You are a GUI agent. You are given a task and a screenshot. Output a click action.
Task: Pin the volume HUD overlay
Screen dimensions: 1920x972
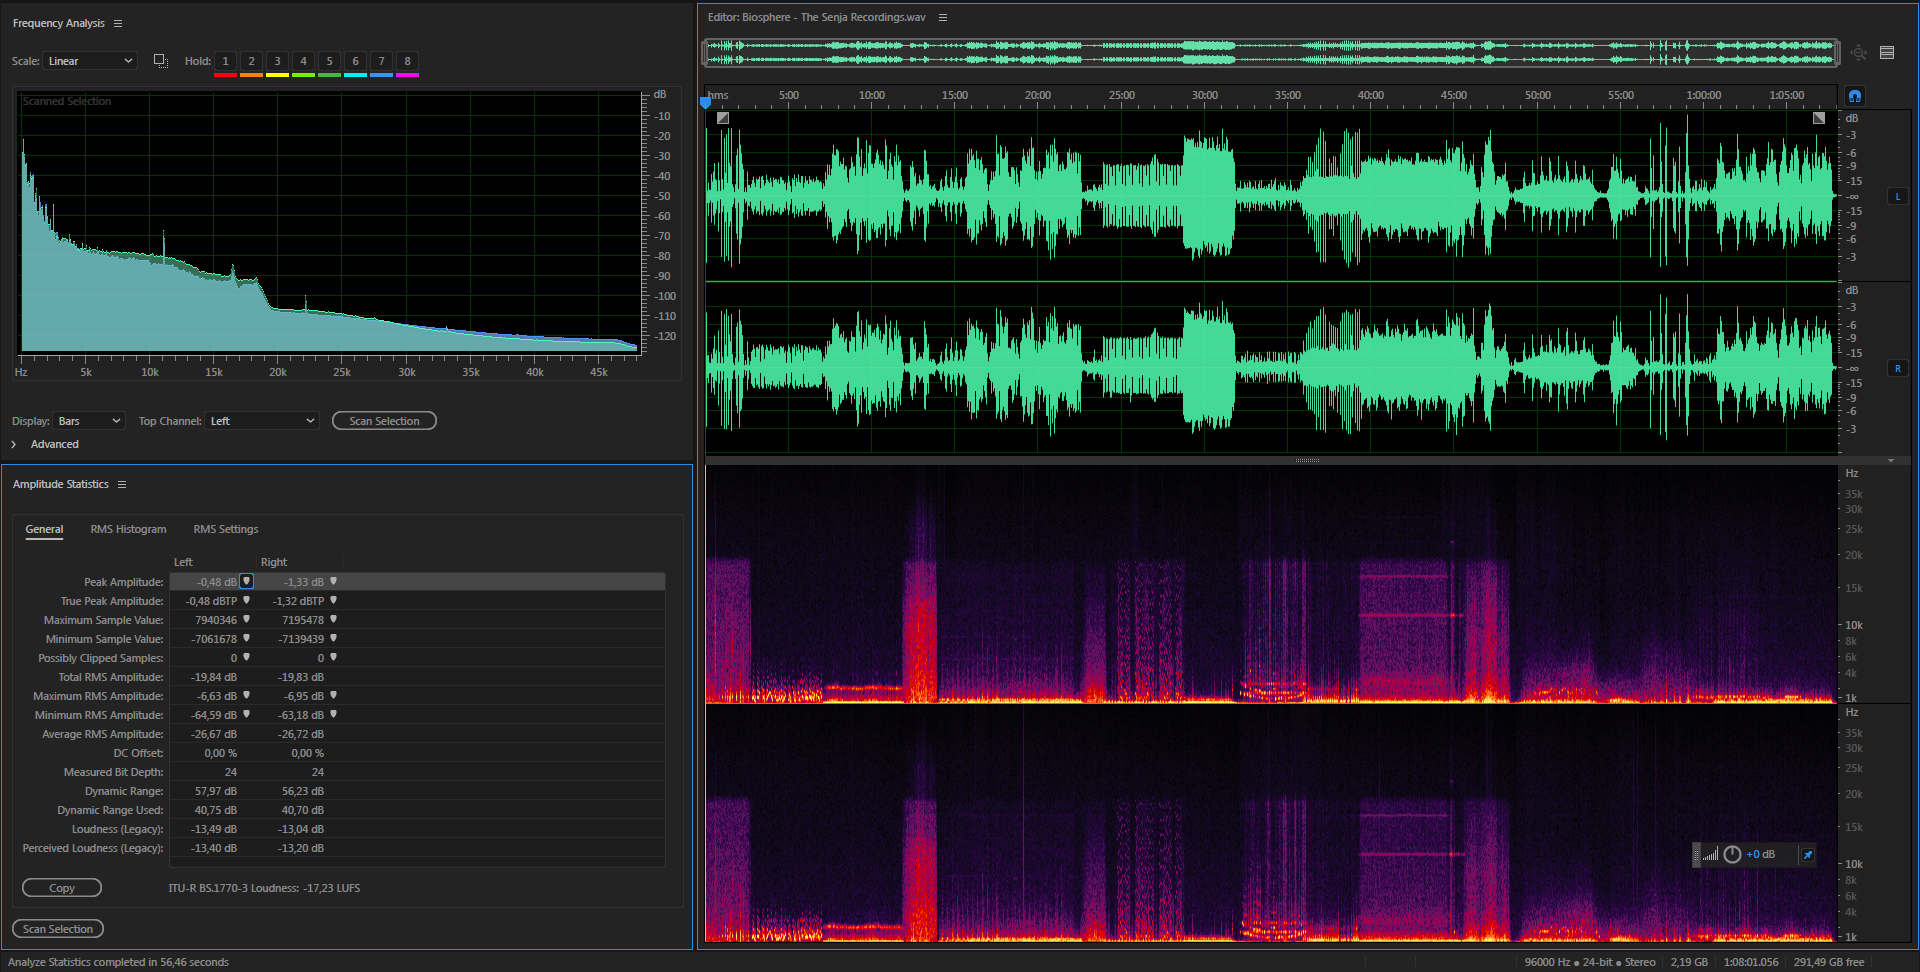pos(1807,855)
